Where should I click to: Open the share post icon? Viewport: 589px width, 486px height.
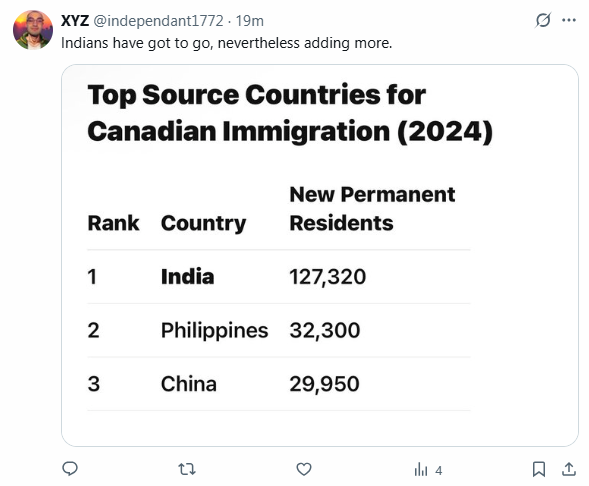[569, 469]
